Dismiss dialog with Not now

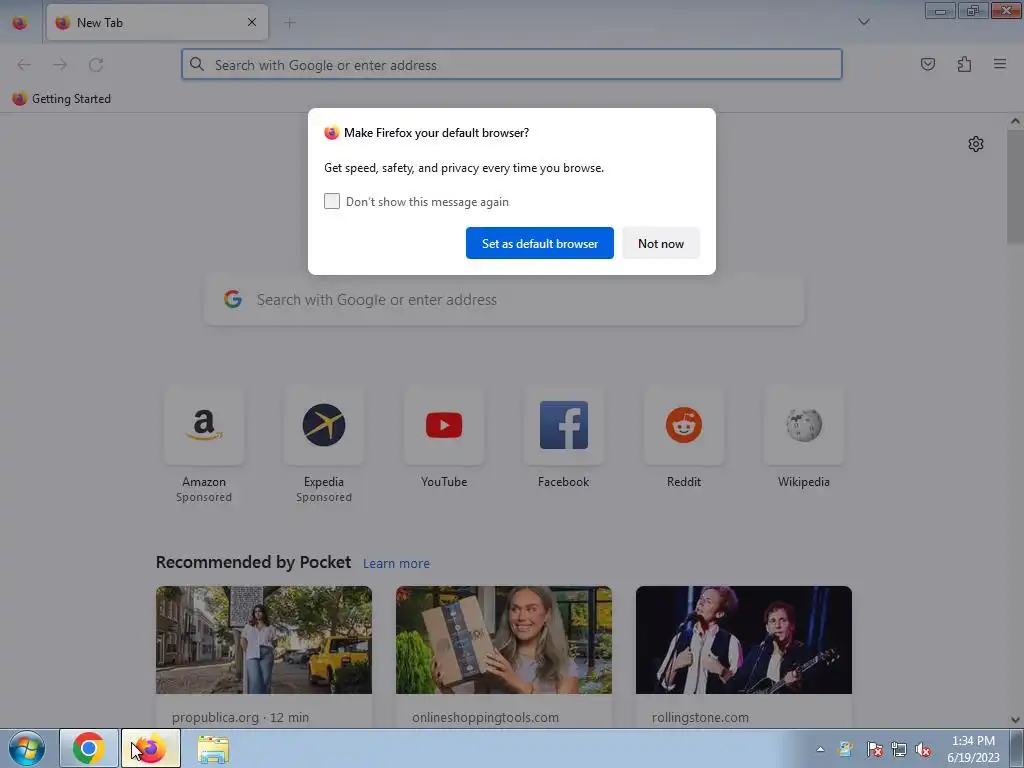coord(660,243)
